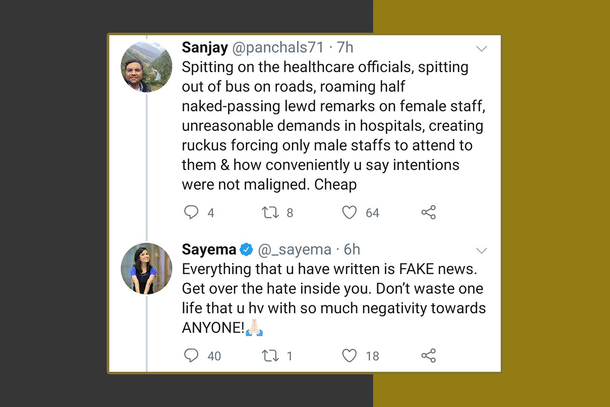View Sayema's profile picture
Image resolution: width=610 pixels, height=407 pixels.
tap(147, 269)
